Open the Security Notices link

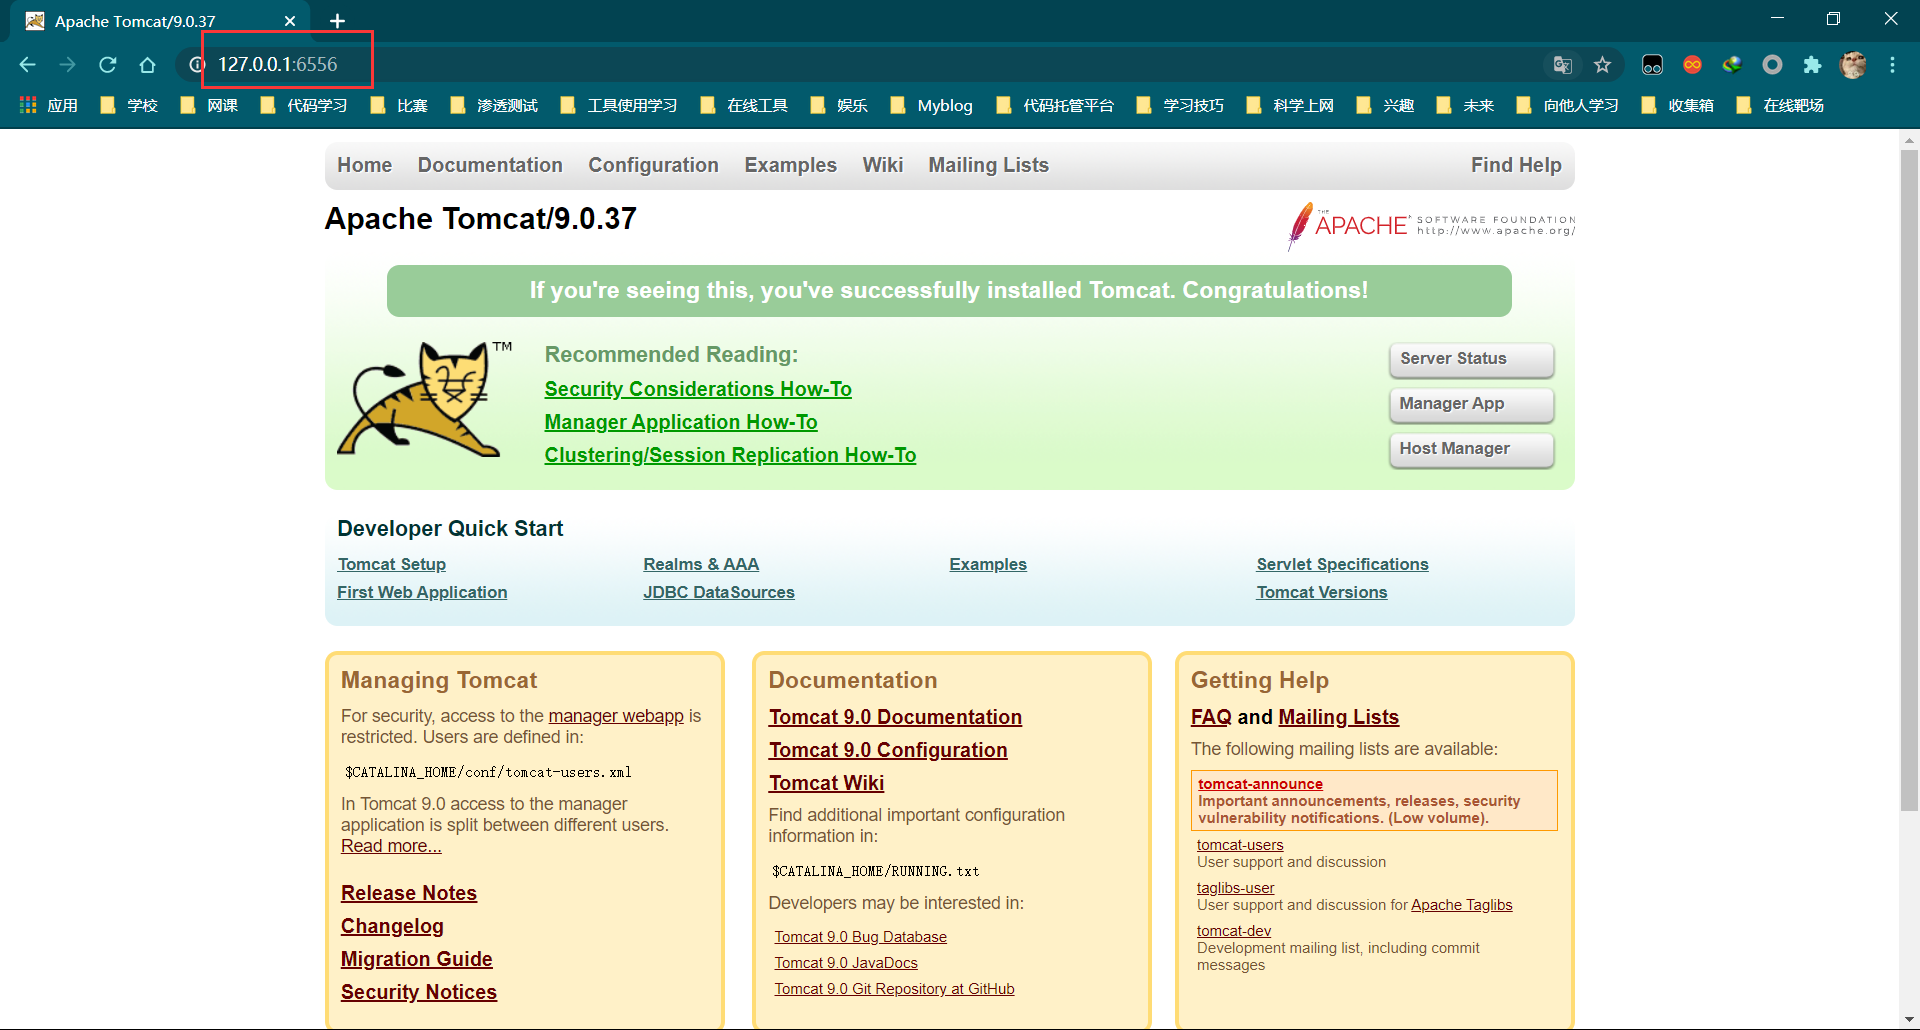click(419, 992)
